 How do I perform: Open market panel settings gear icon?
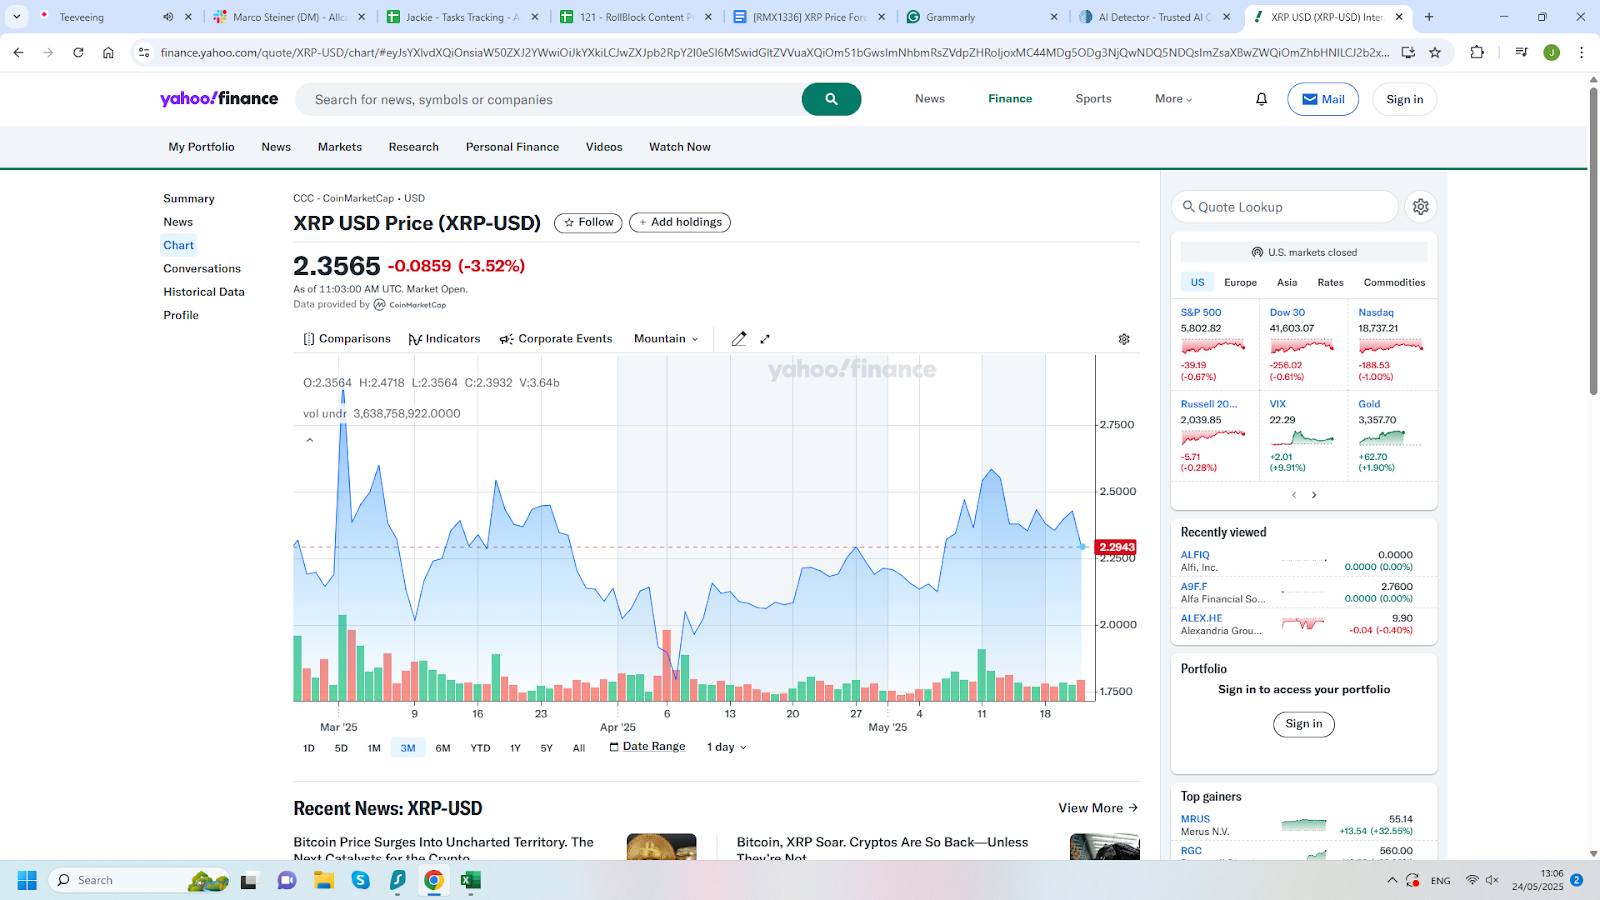coord(1421,207)
